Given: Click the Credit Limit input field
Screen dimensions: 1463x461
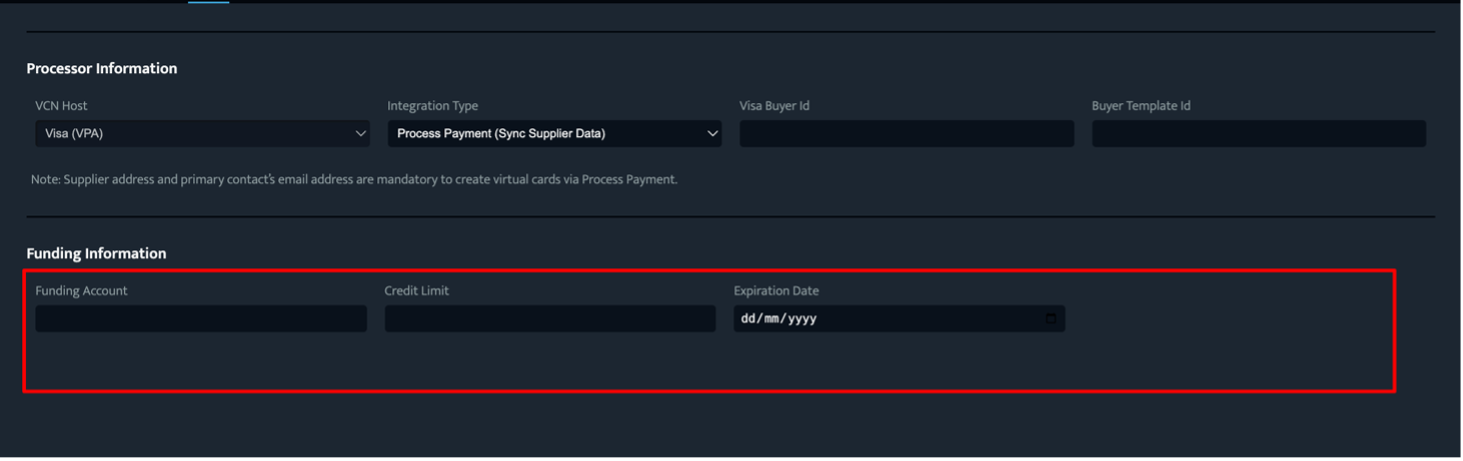Looking at the screenshot, I should [x=550, y=319].
